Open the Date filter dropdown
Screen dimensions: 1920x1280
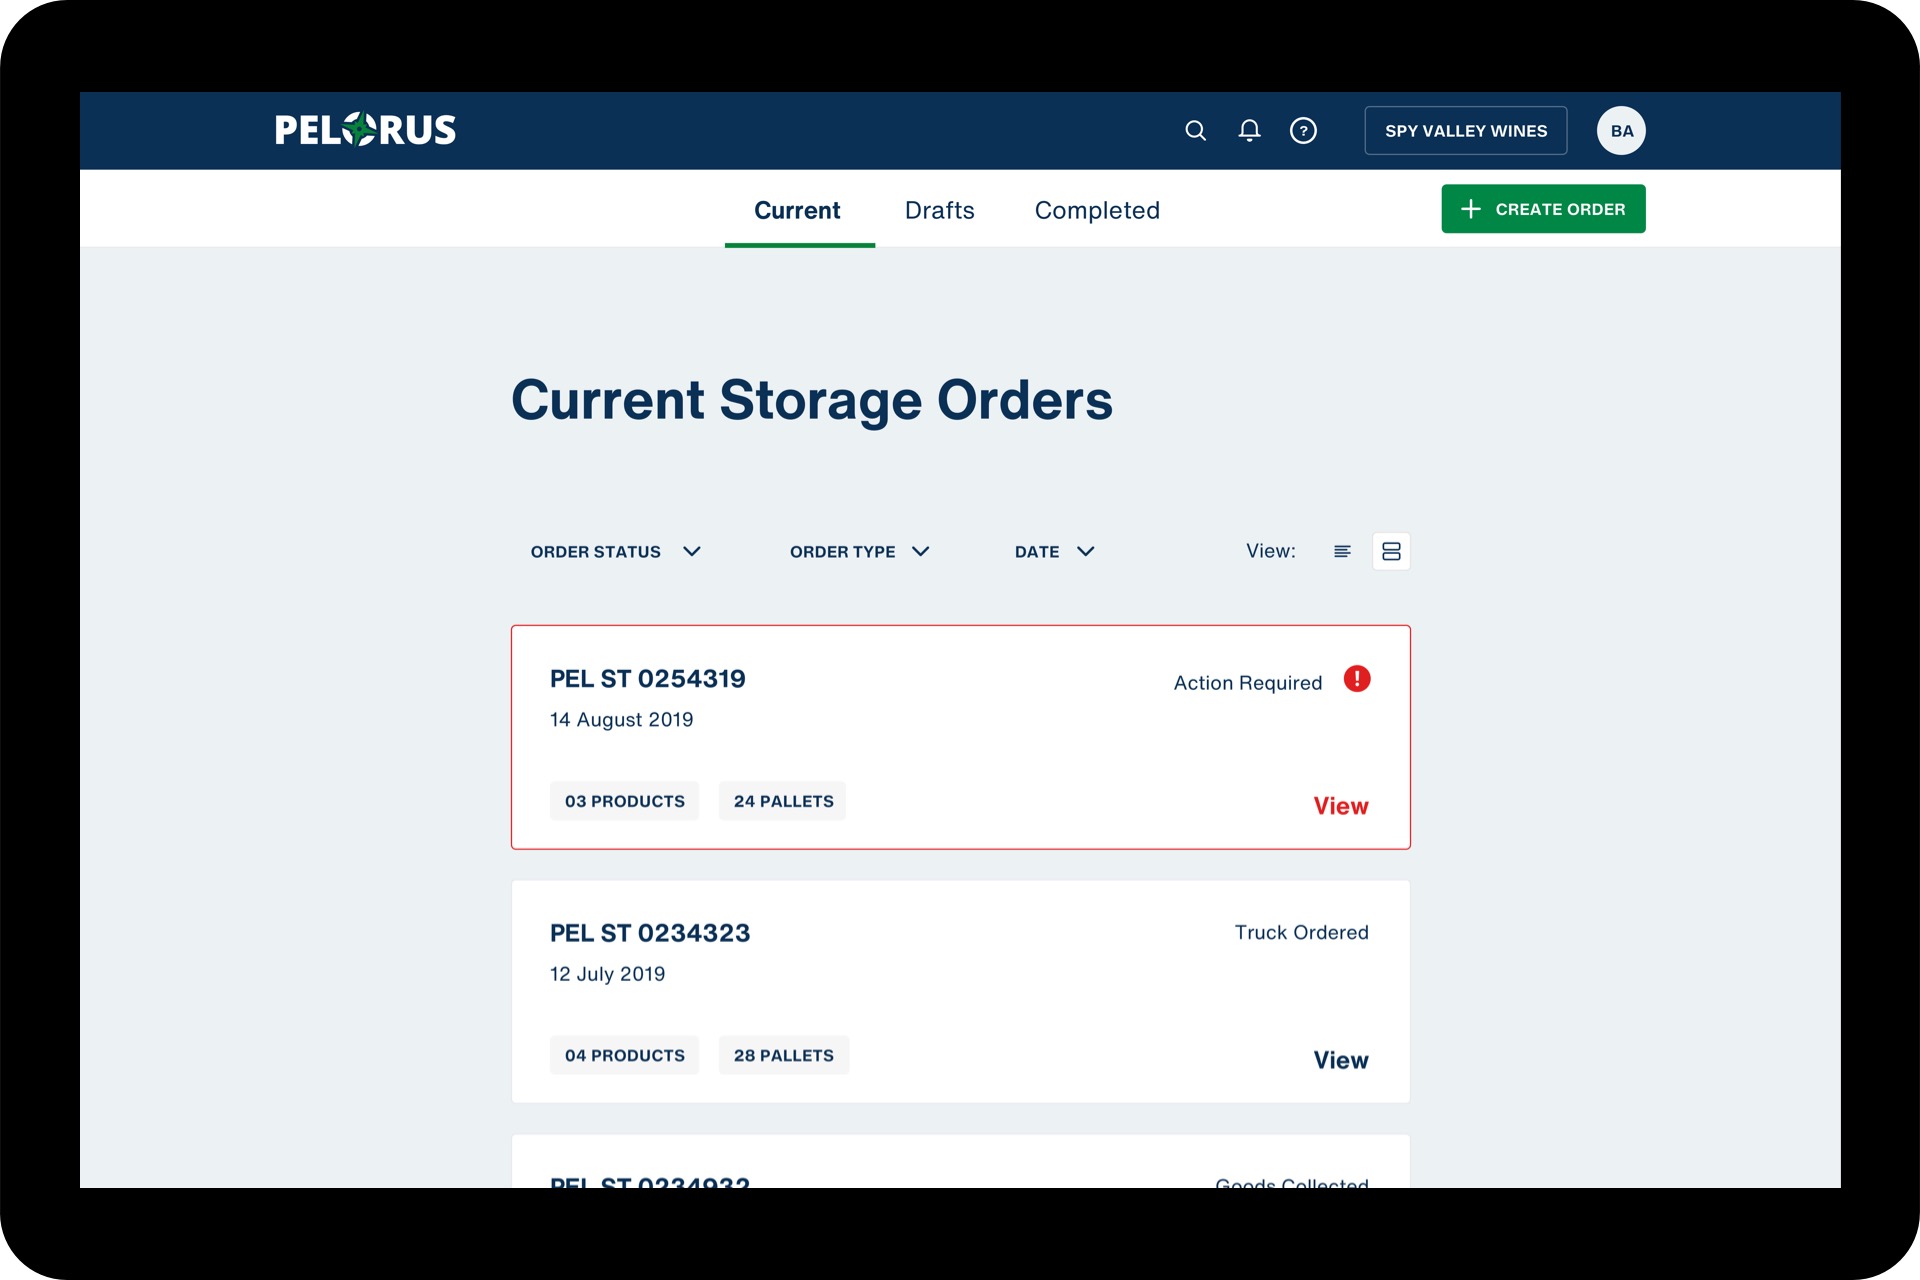coord(1054,552)
